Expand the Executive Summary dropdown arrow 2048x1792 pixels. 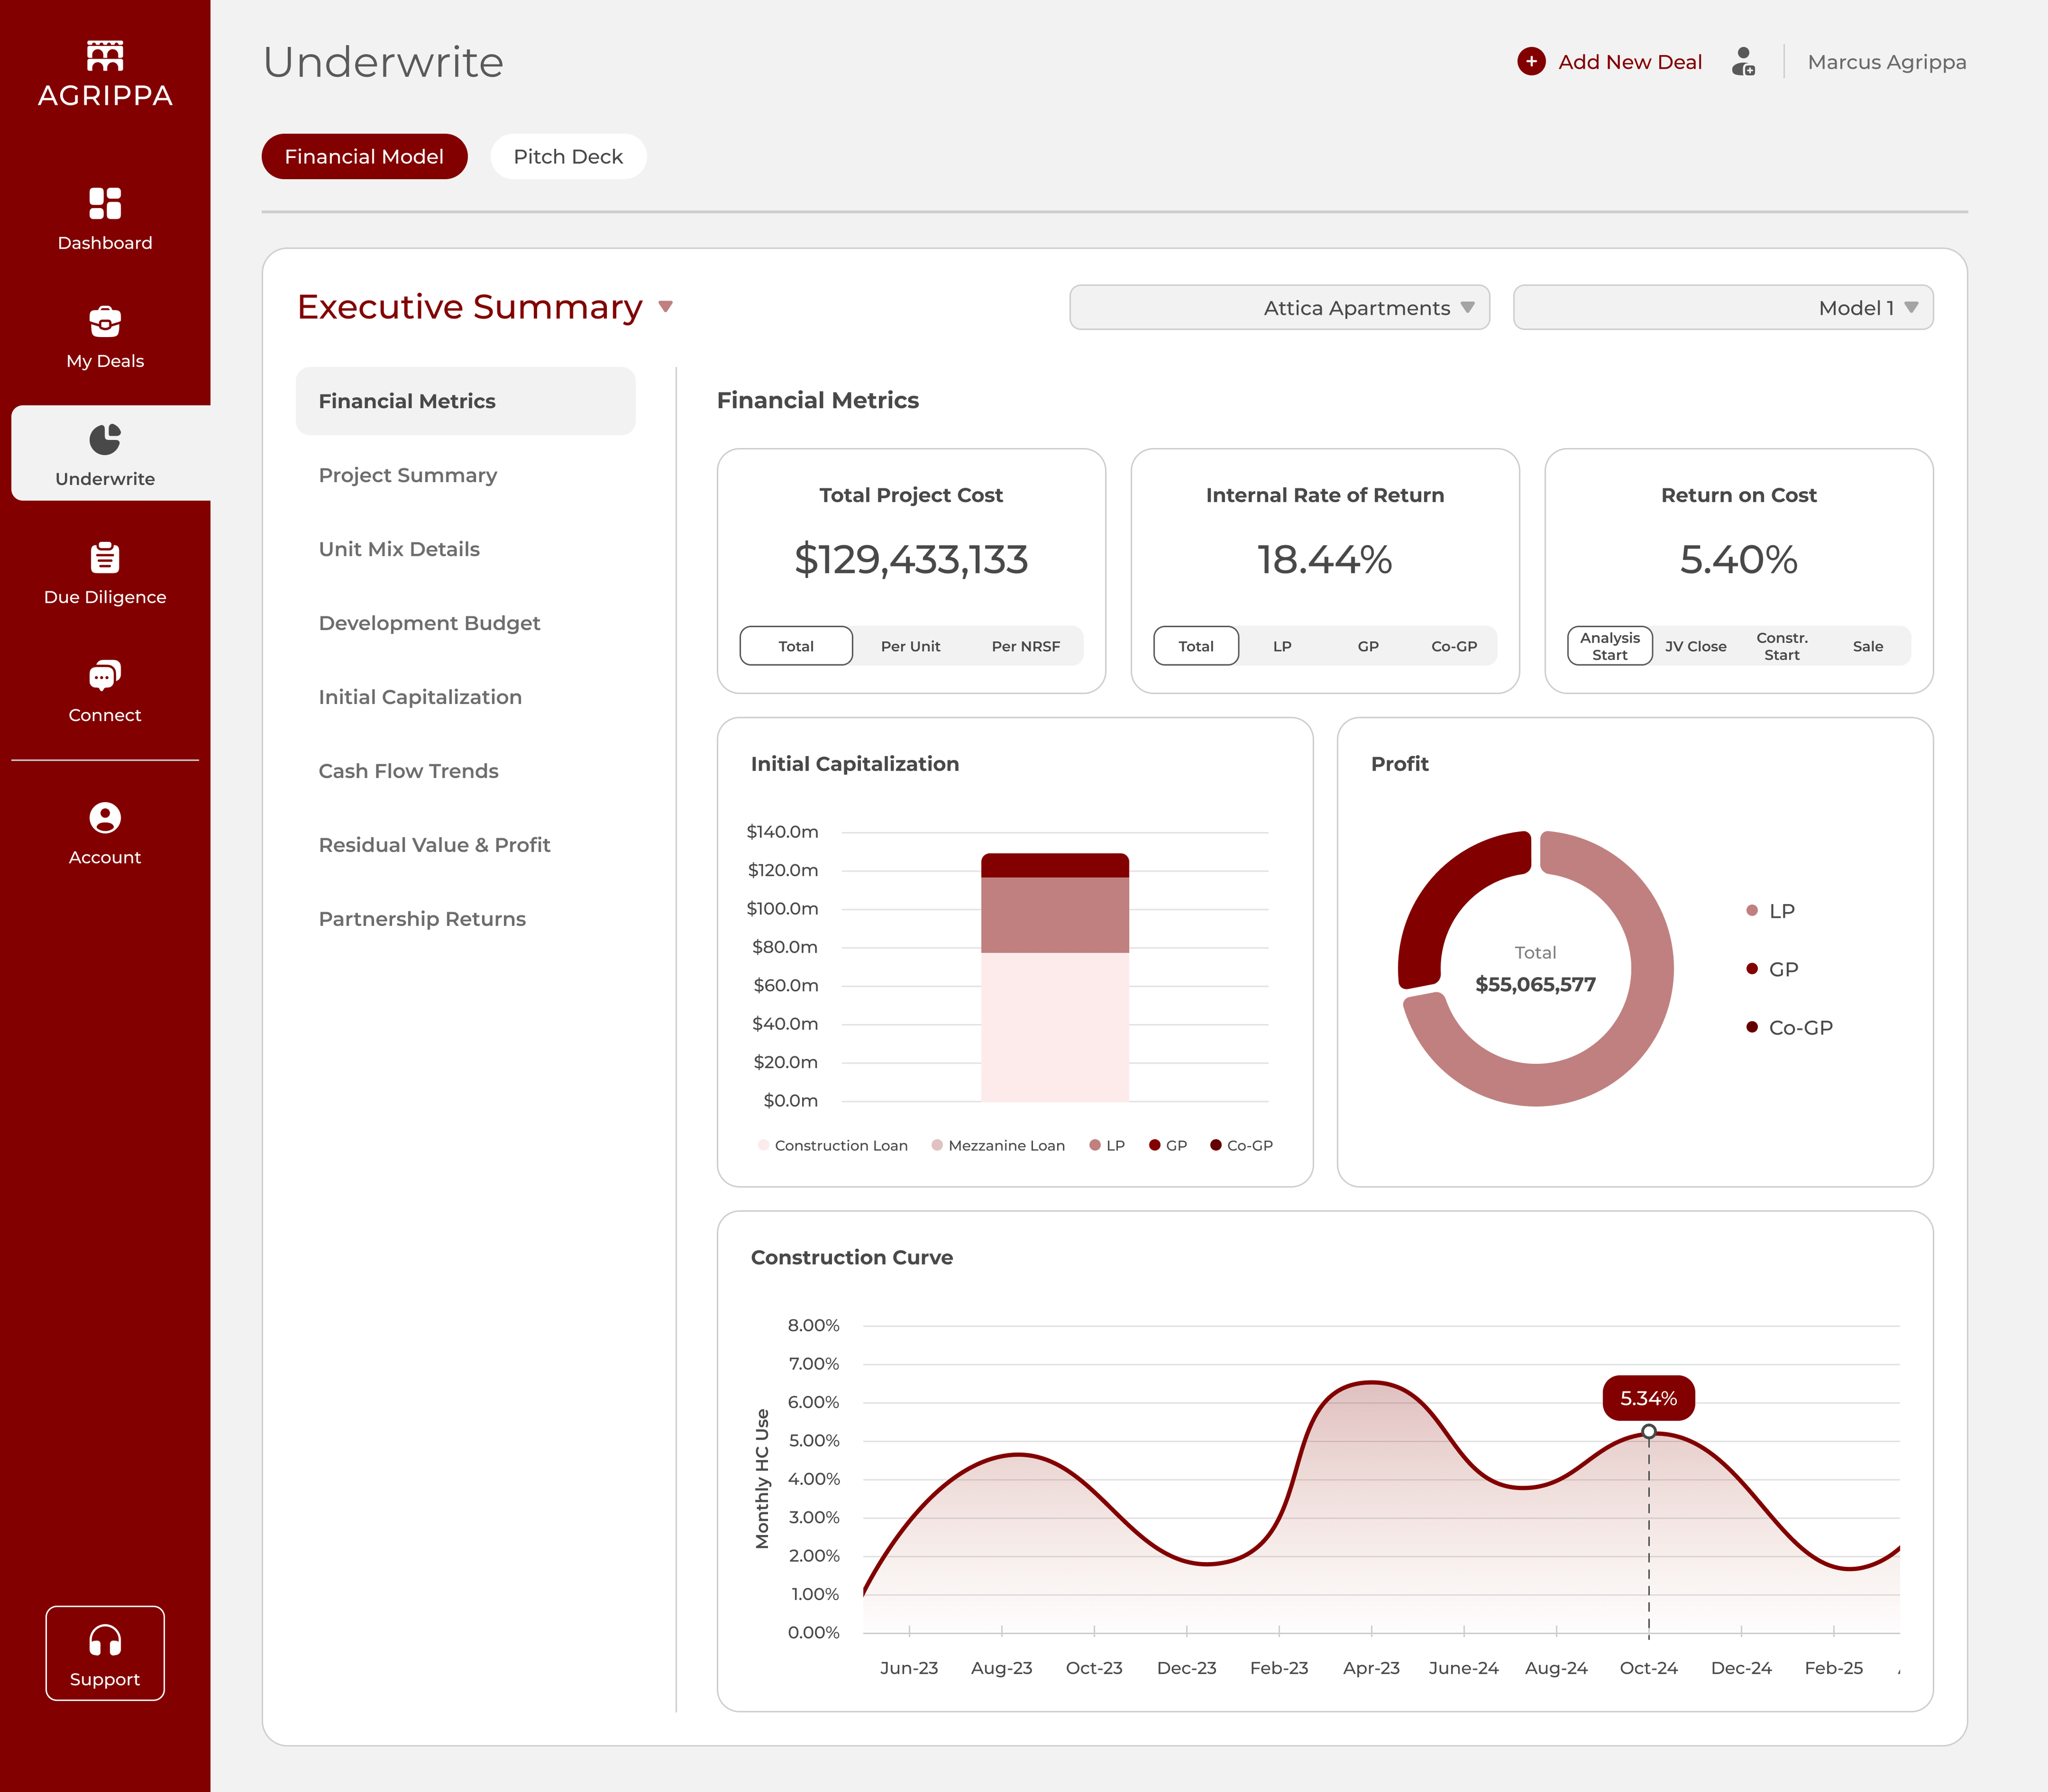666,307
